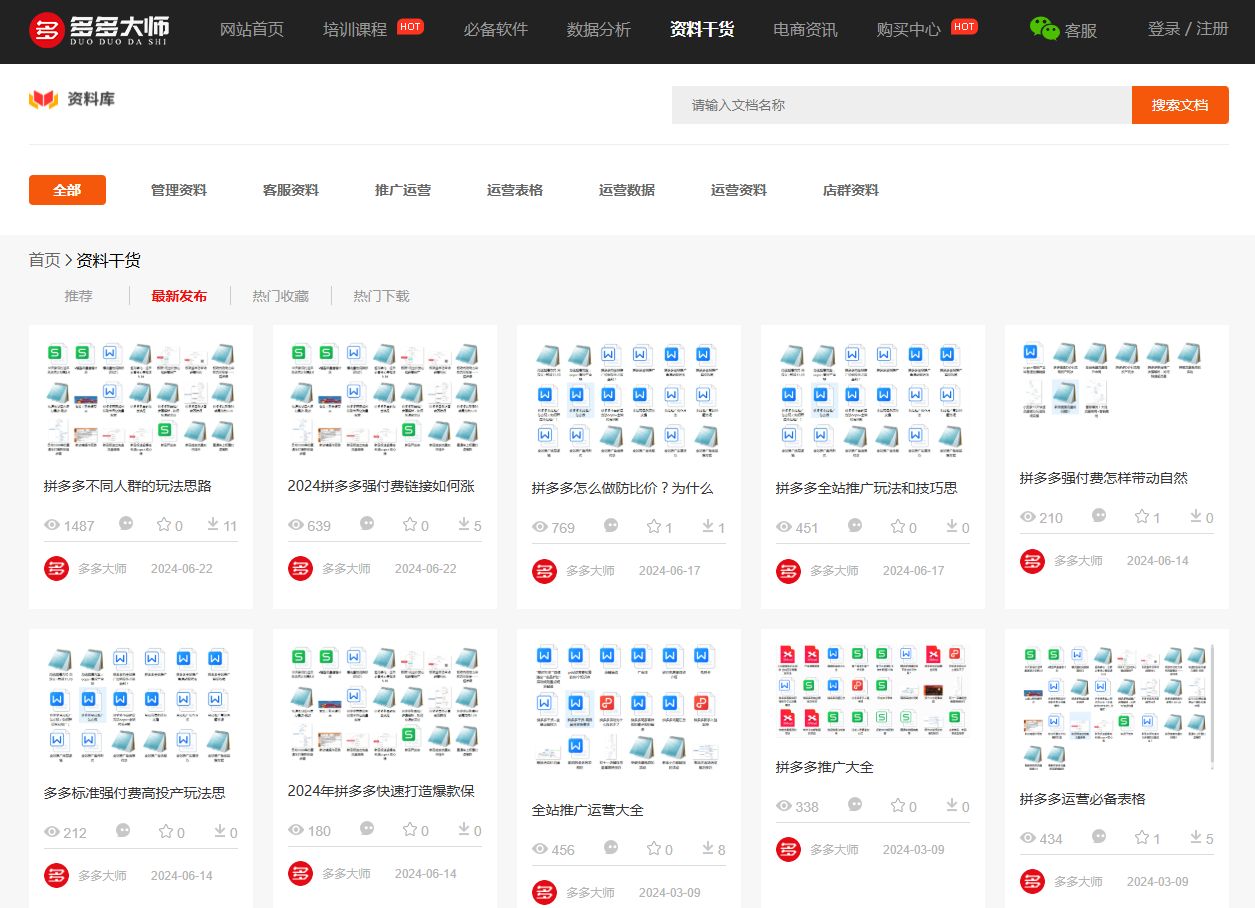
Task: Download icon on 拼多多怎么做防比价 card
Action: 708,526
